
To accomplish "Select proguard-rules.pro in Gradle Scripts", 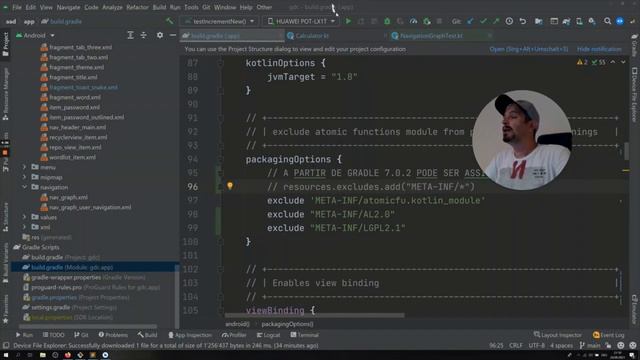I will coord(56,287).
